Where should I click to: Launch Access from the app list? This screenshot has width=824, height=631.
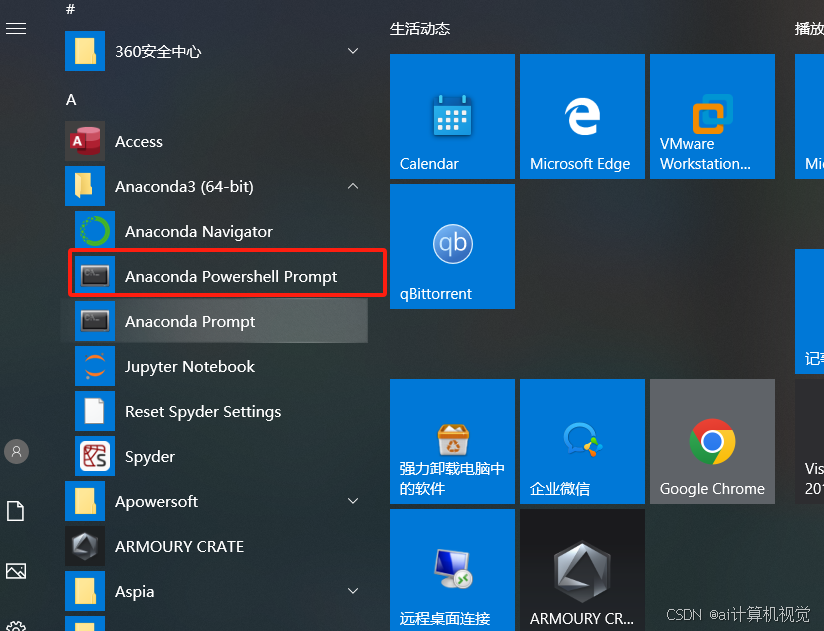[x=139, y=141]
